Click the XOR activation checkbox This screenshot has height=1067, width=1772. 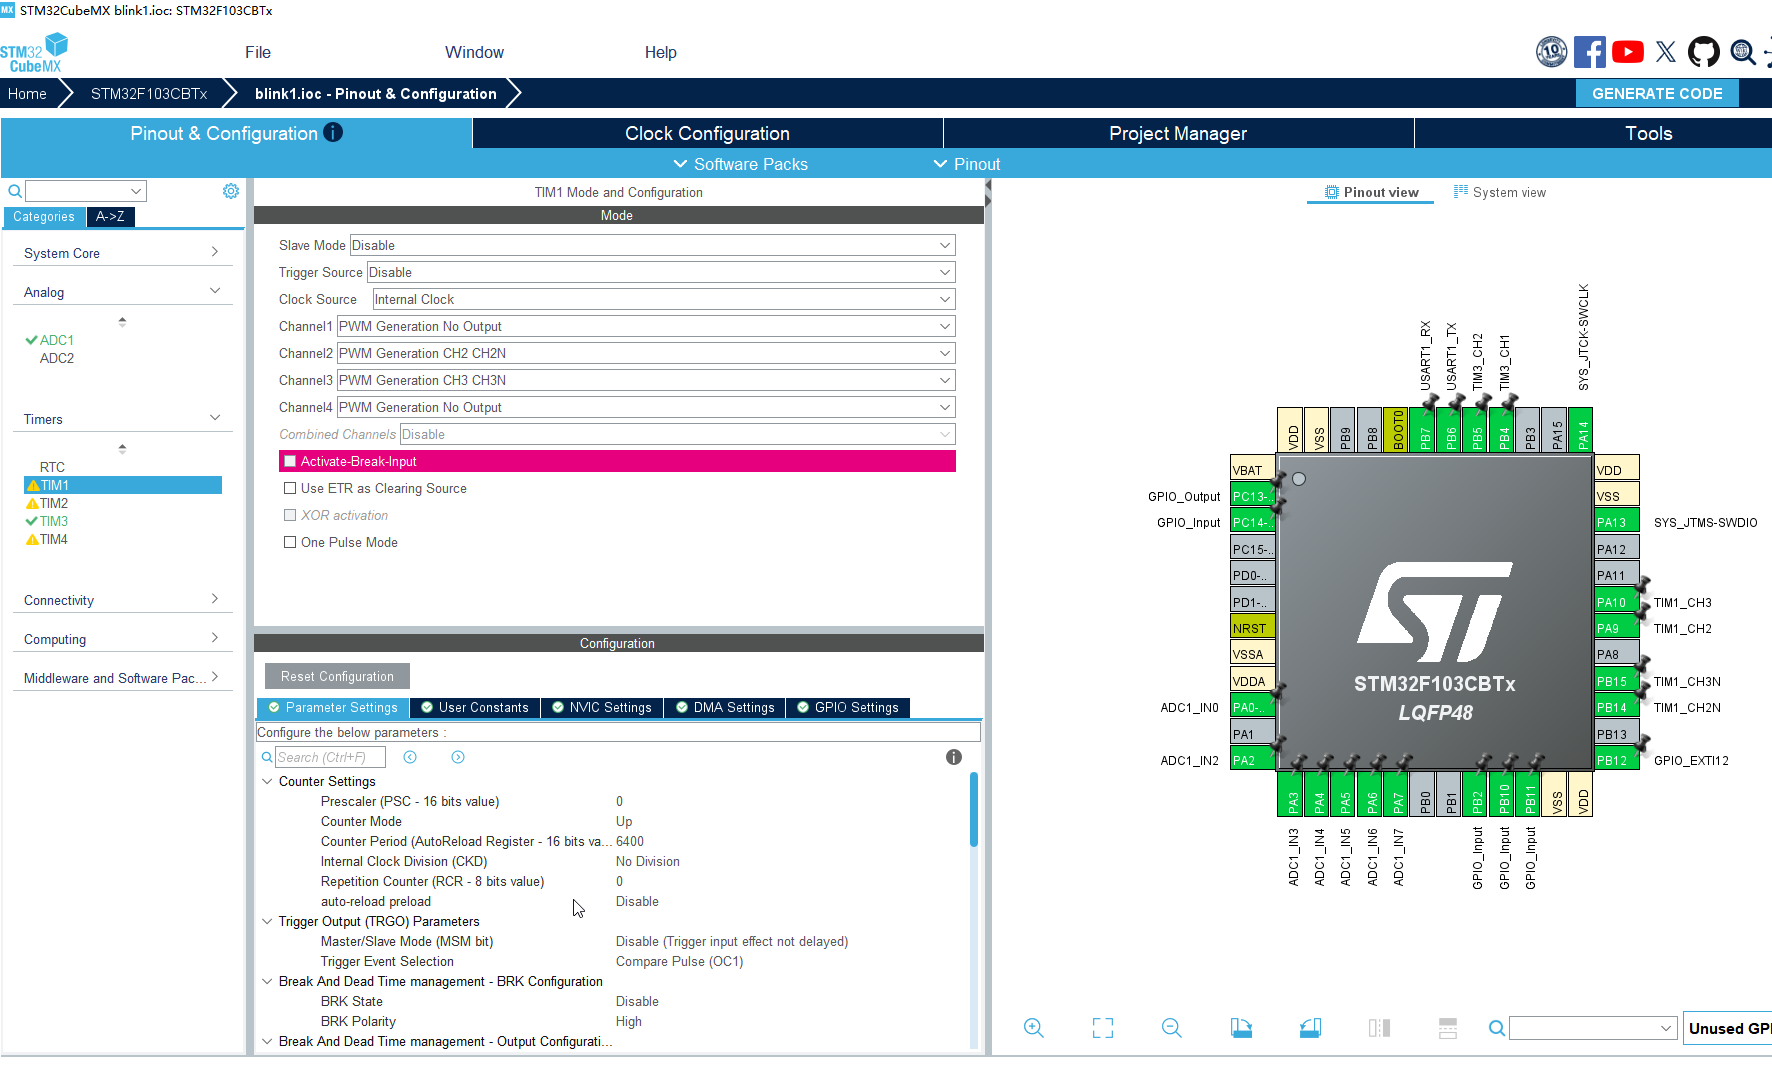(x=290, y=515)
